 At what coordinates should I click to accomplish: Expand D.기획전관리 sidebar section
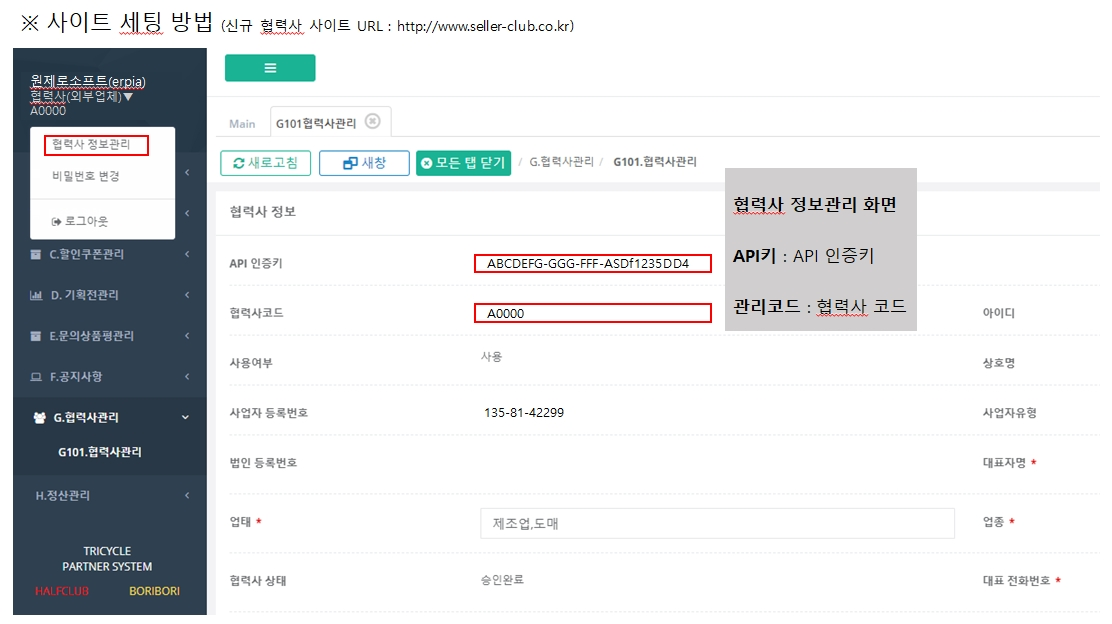point(85,295)
